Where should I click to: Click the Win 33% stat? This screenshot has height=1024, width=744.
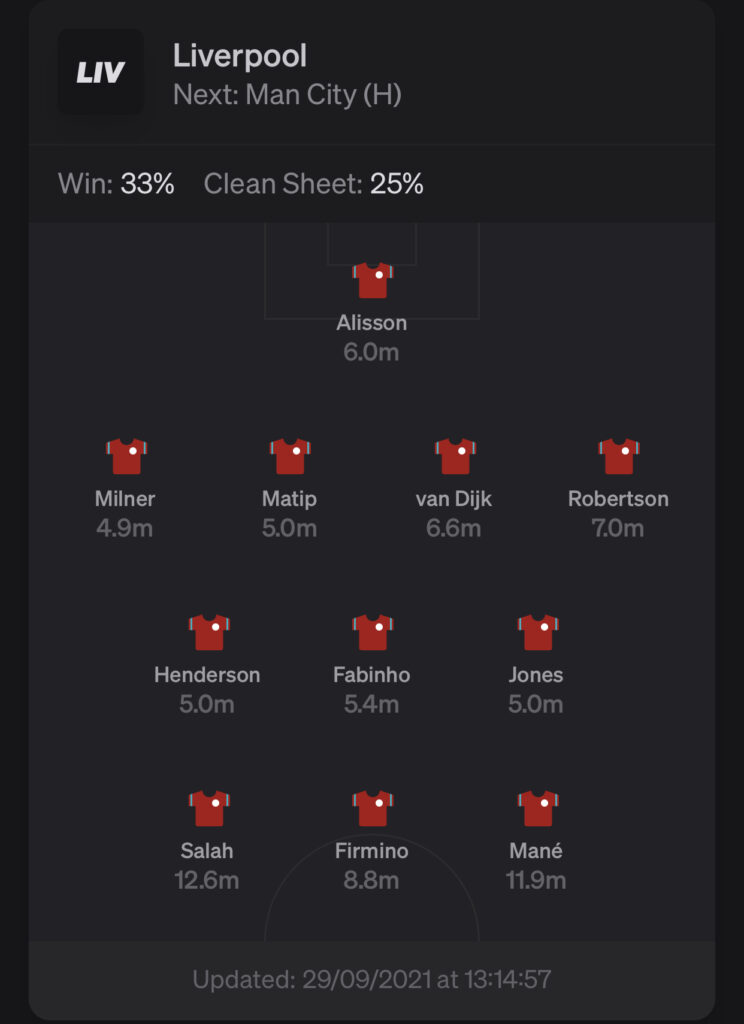(116, 184)
